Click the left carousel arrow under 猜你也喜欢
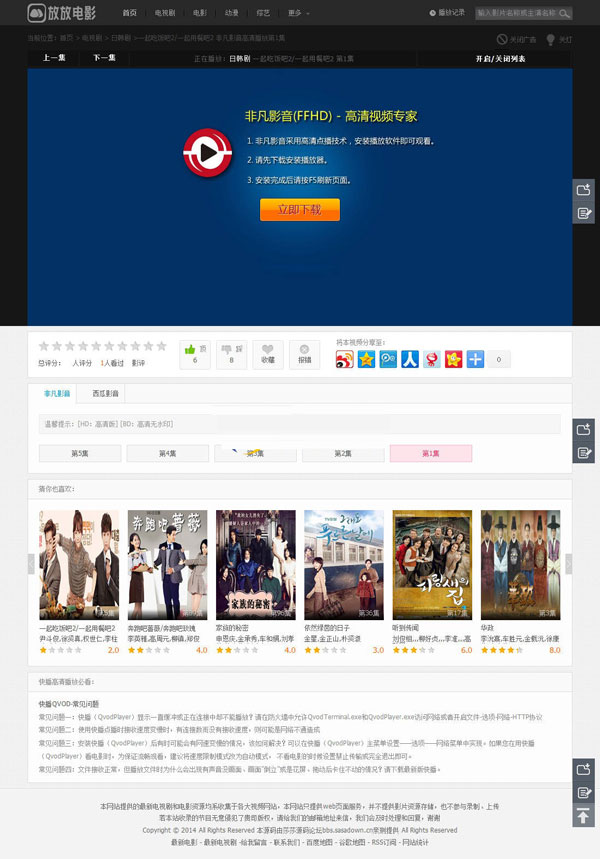600x859 pixels. pos(31,564)
